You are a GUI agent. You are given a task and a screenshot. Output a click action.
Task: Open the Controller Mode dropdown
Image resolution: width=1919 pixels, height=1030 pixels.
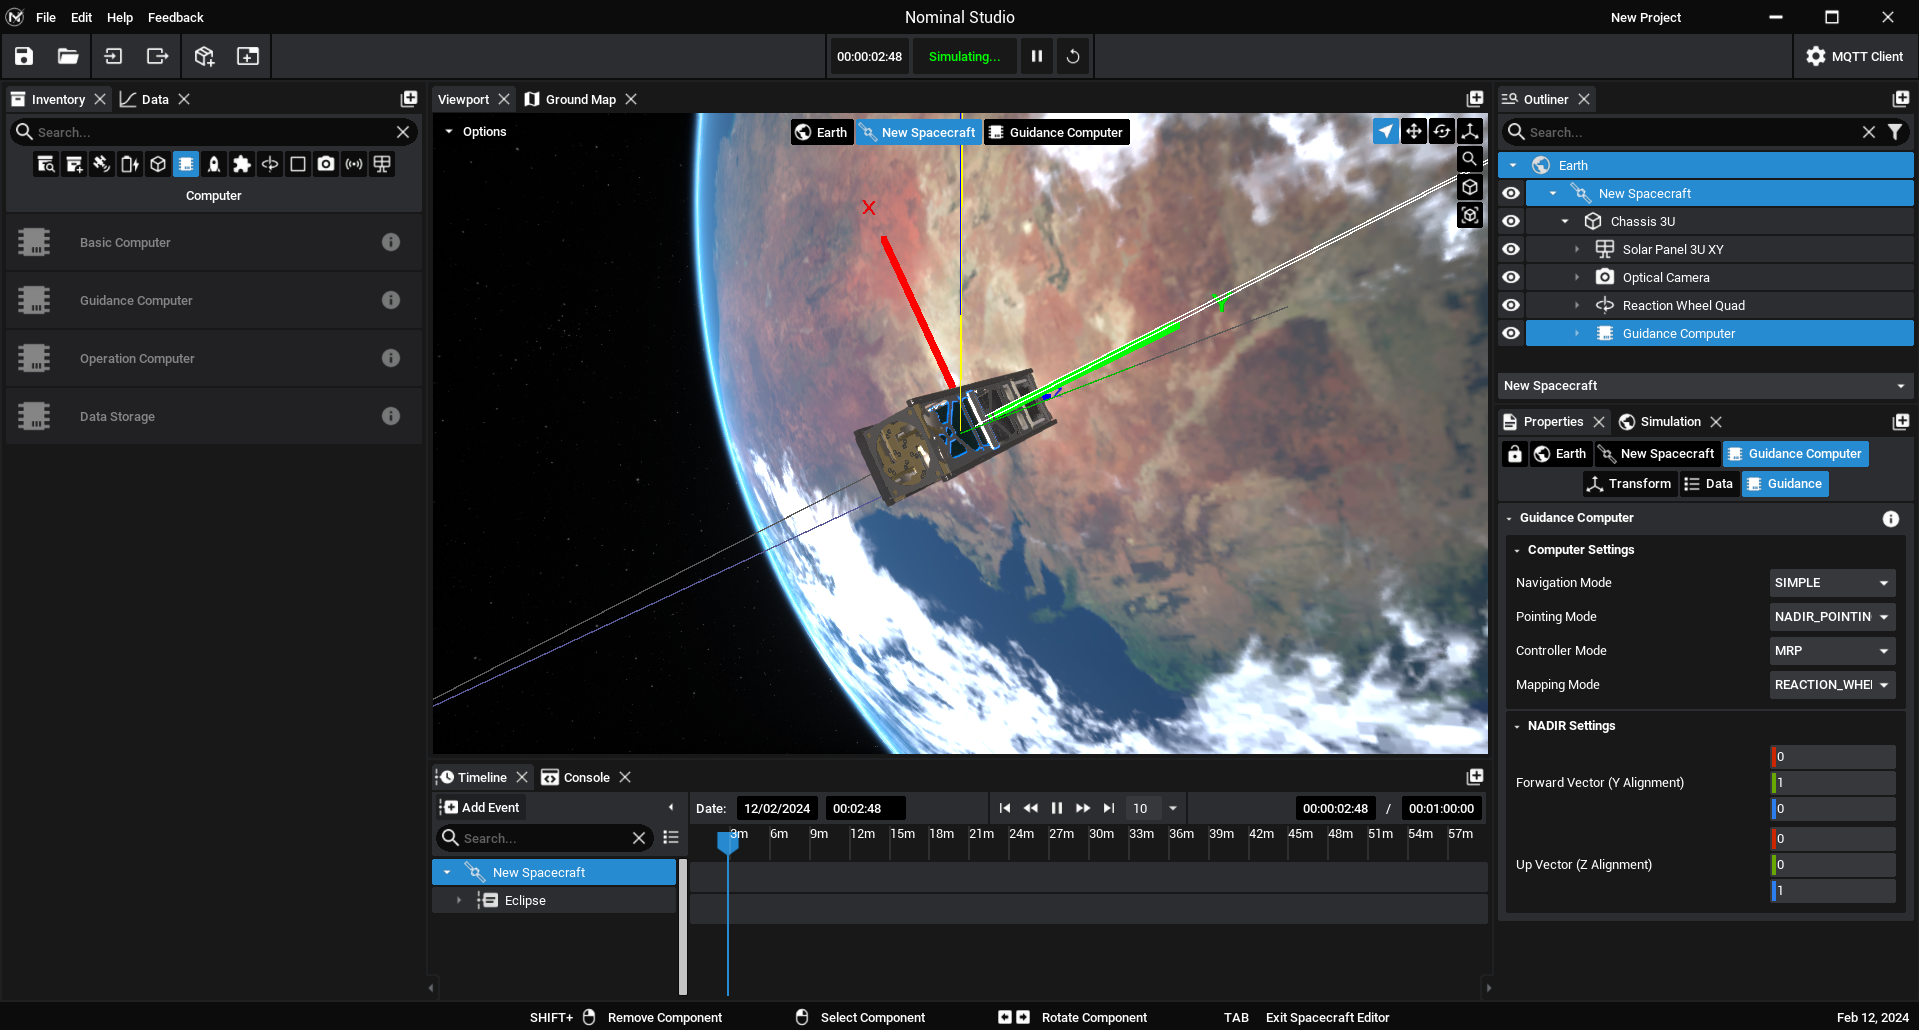pos(1832,651)
